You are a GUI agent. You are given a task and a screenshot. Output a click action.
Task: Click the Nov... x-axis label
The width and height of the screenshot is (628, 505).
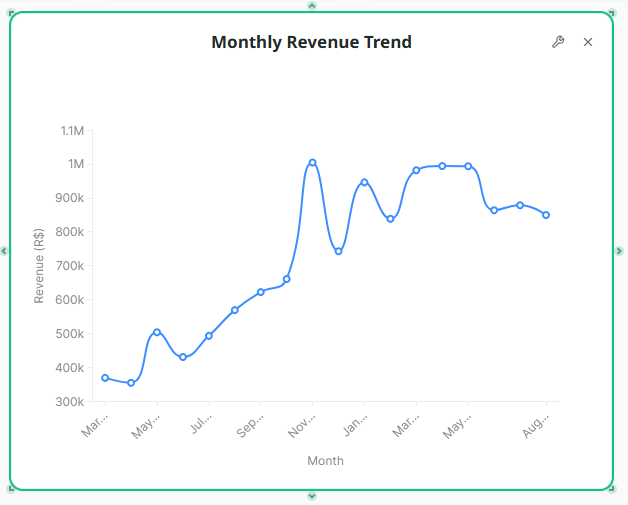pyautogui.click(x=302, y=426)
